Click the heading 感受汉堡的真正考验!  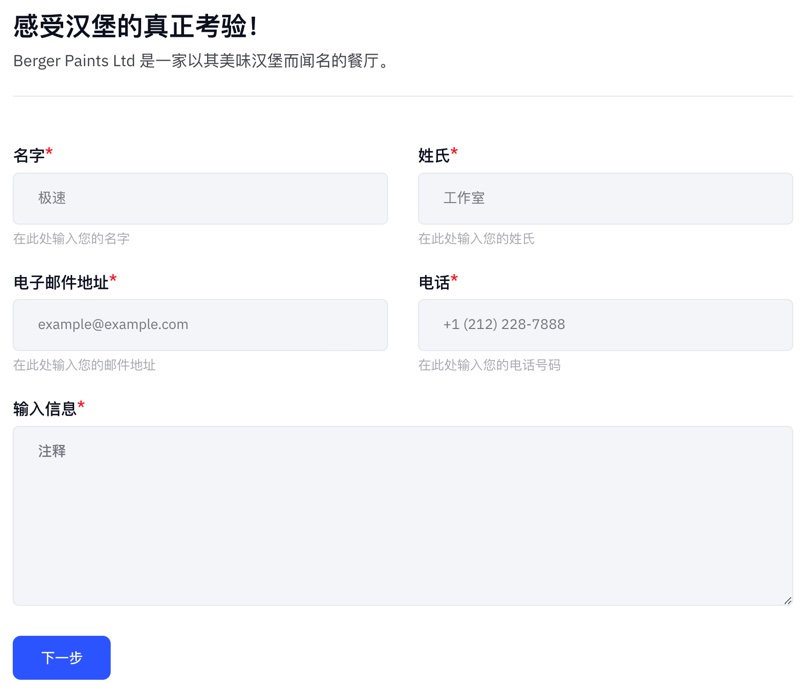[135, 26]
